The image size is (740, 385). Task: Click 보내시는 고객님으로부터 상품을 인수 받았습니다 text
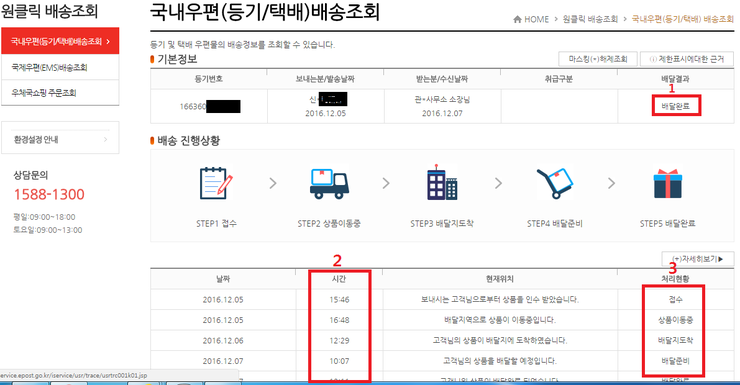tap(500, 299)
